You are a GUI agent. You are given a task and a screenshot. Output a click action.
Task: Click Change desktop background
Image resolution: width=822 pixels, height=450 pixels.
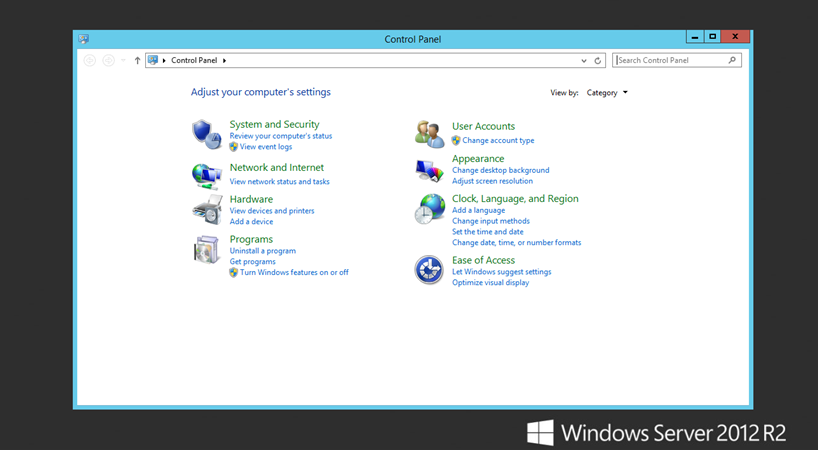501,170
